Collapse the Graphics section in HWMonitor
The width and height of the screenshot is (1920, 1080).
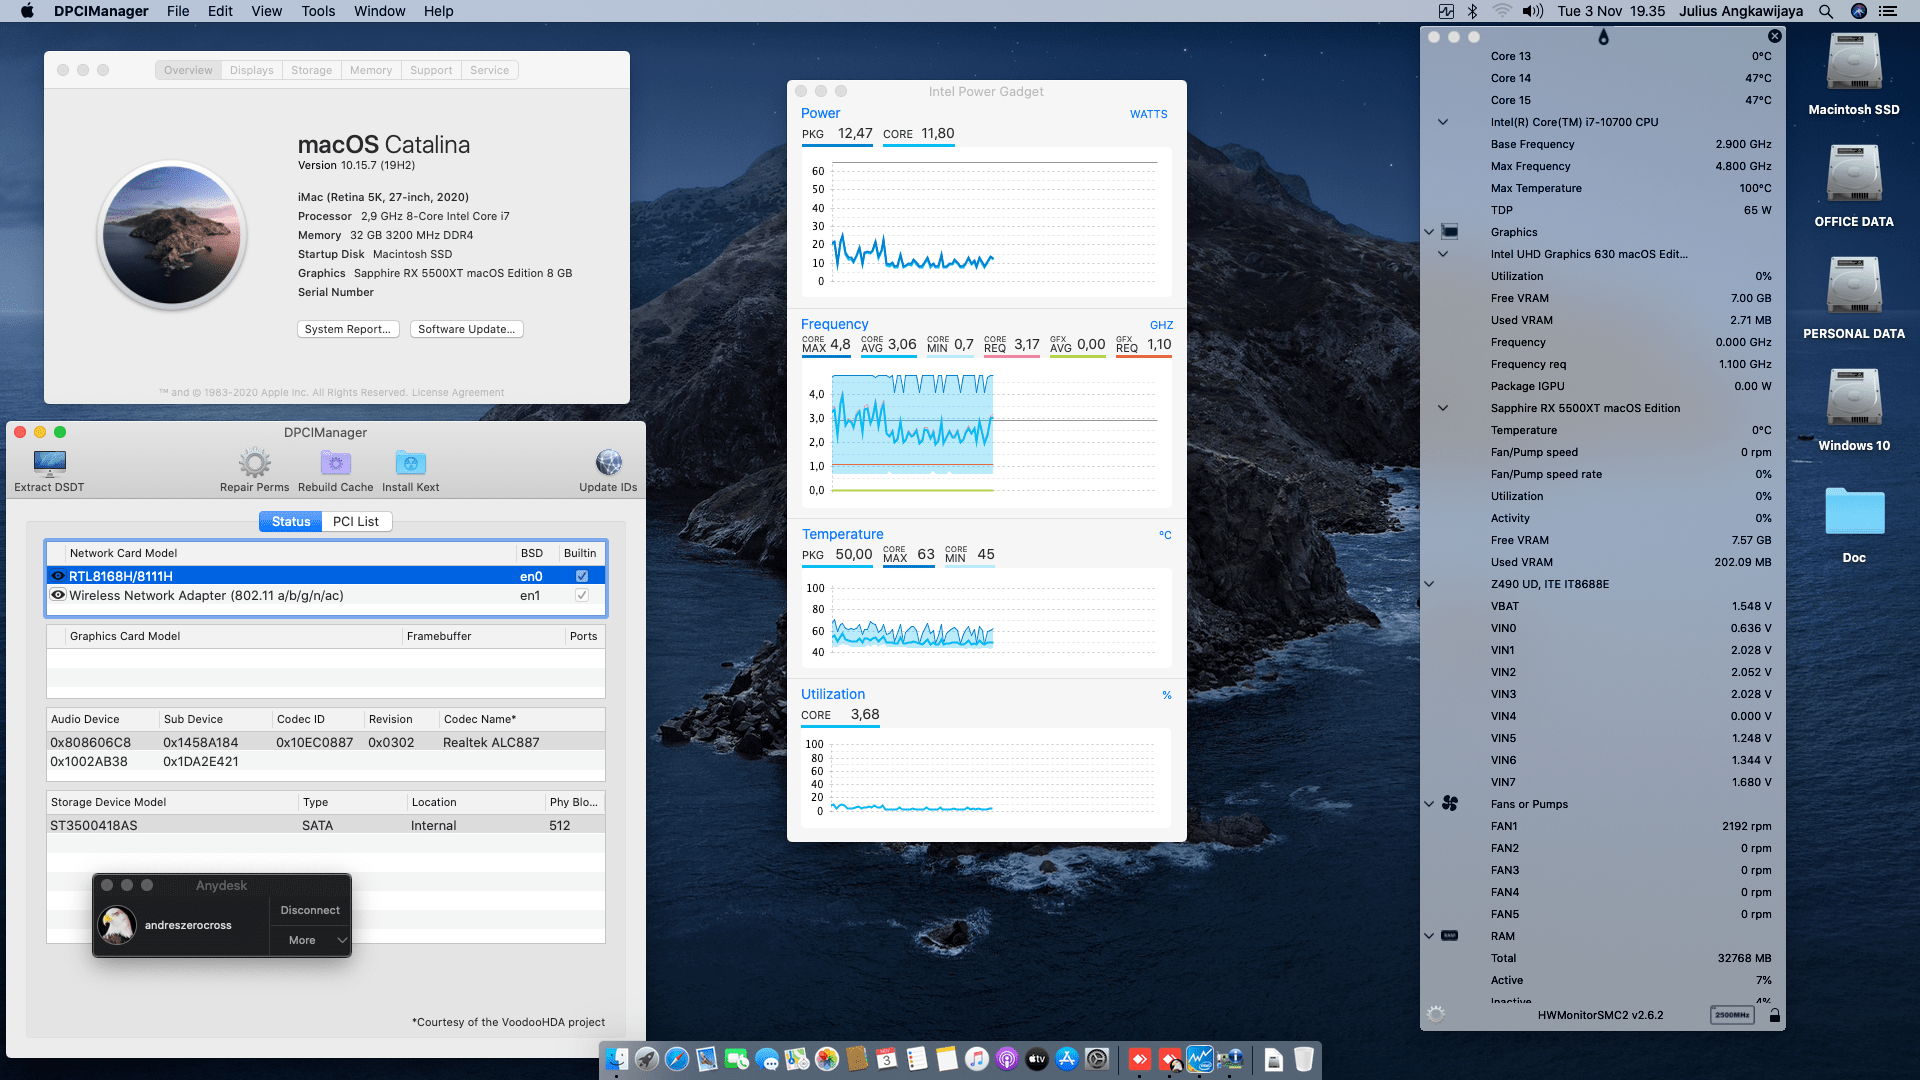[x=1429, y=232]
